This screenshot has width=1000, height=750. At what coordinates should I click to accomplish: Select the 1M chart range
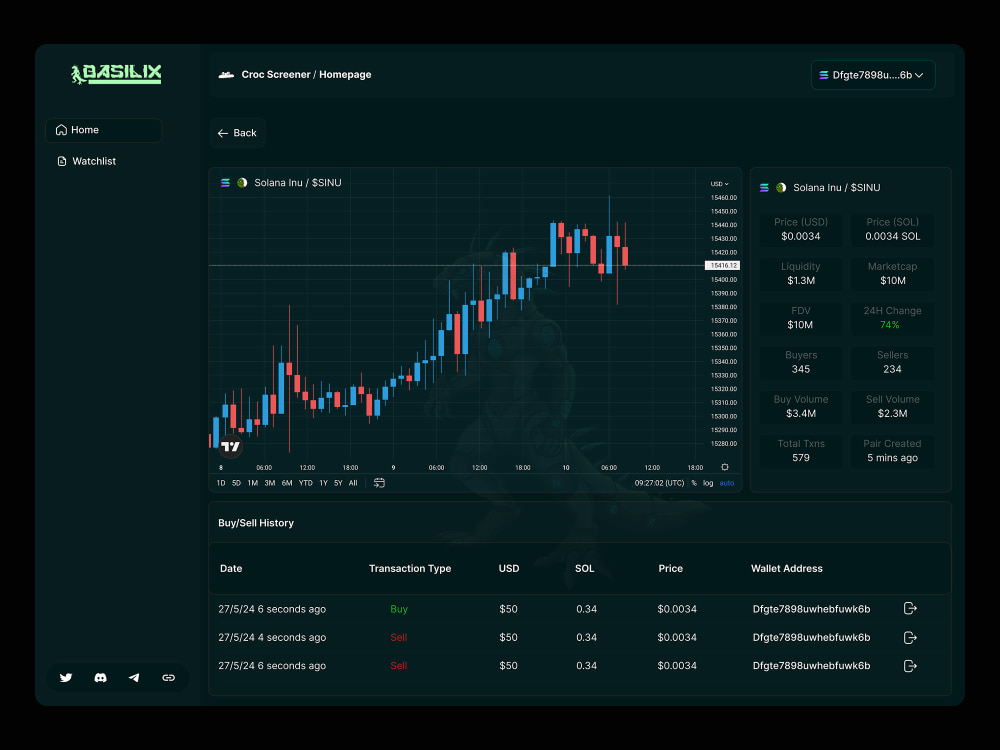coord(253,483)
